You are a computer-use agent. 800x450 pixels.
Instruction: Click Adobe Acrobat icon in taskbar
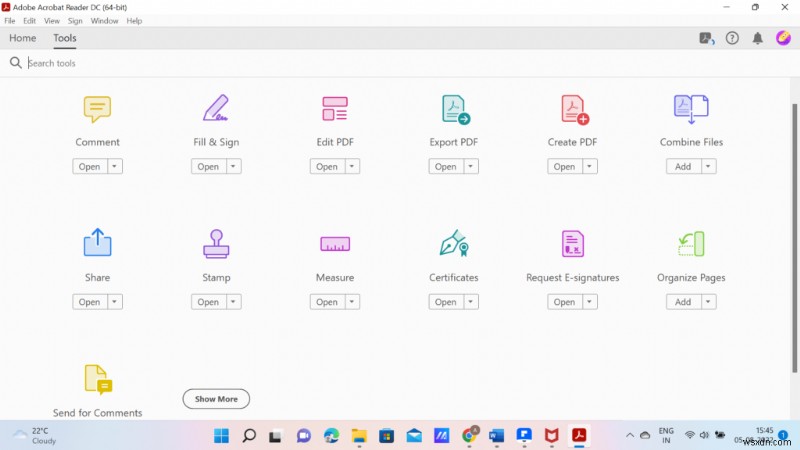[579, 436]
